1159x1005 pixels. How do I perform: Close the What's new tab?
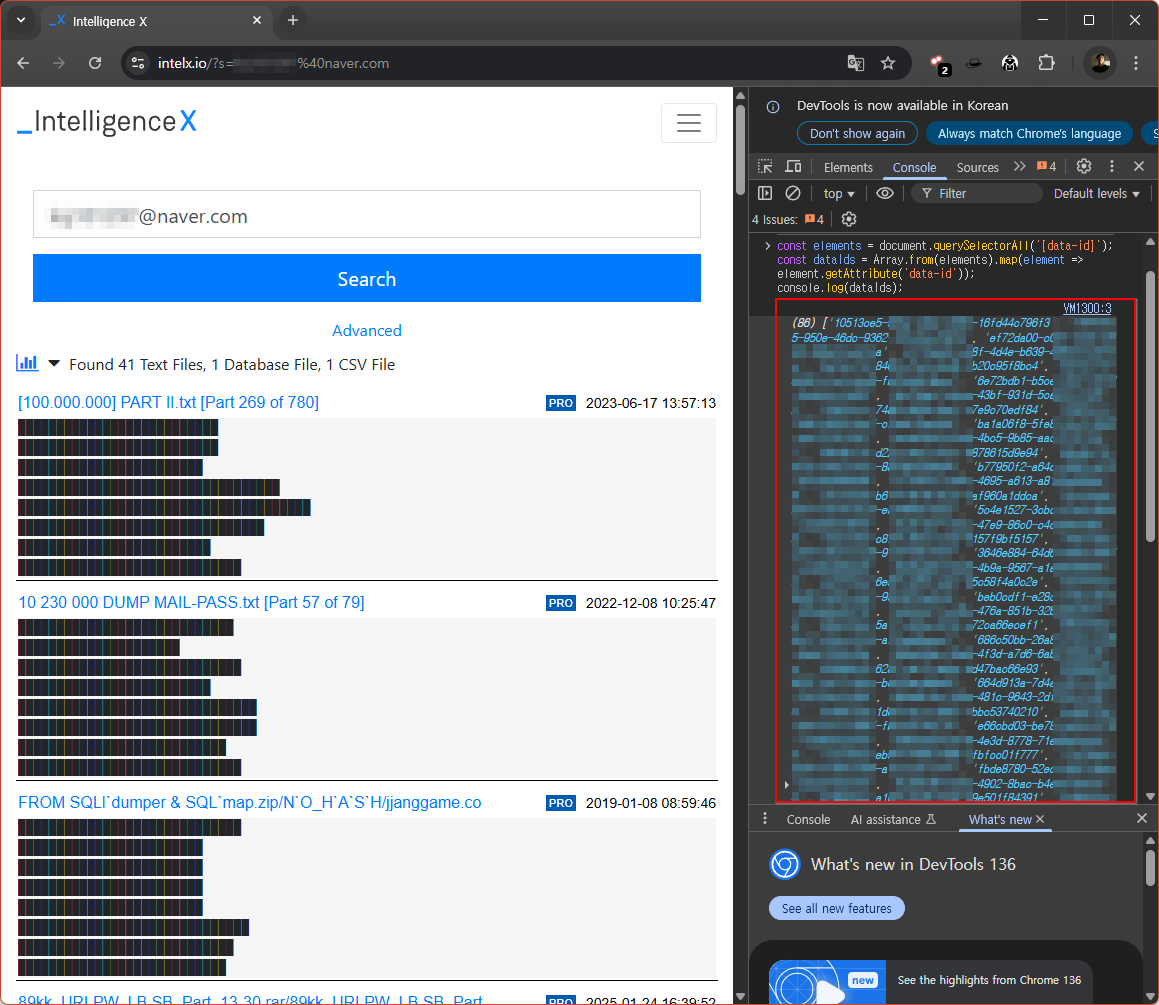(x=1040, y=819)
